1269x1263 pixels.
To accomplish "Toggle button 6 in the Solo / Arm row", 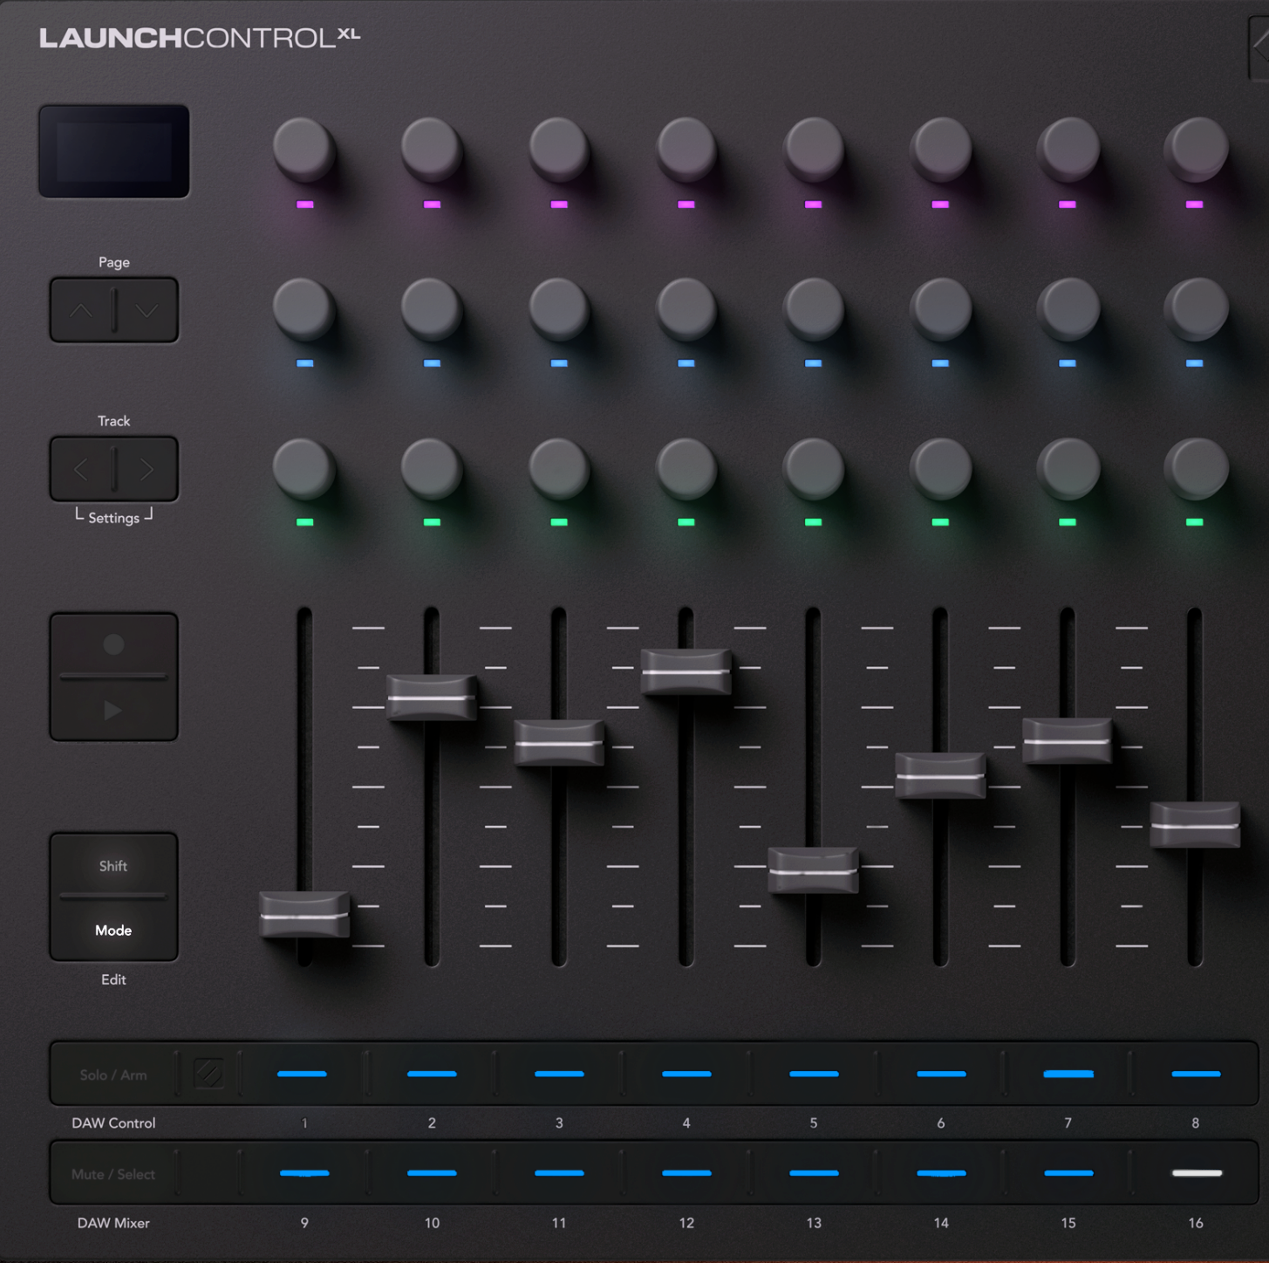I will pyautogui.click(x=941, y=1074).
